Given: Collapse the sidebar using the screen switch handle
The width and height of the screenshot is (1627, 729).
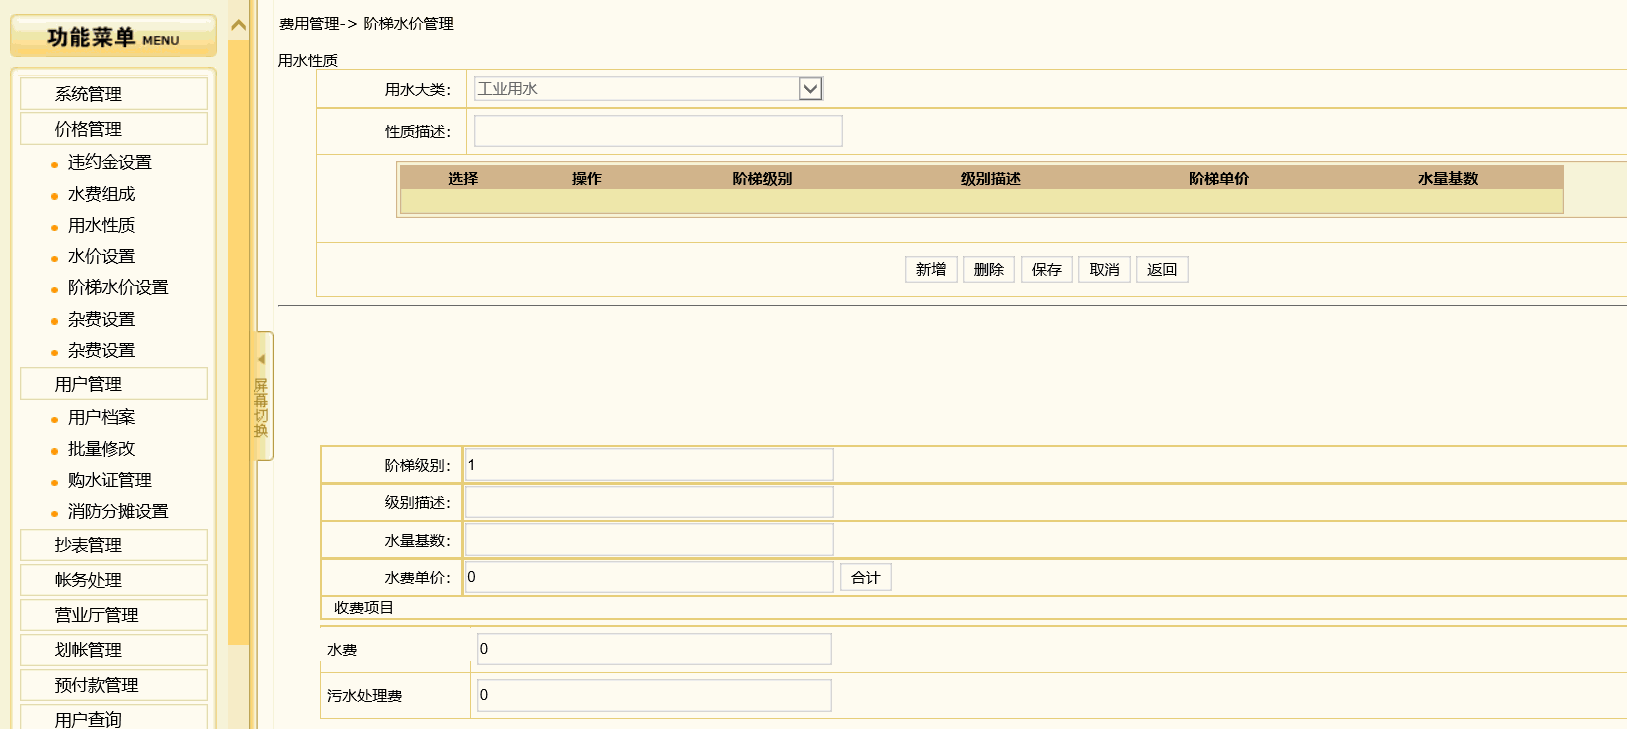Looking at the screenshot, I should pos(262,395).
